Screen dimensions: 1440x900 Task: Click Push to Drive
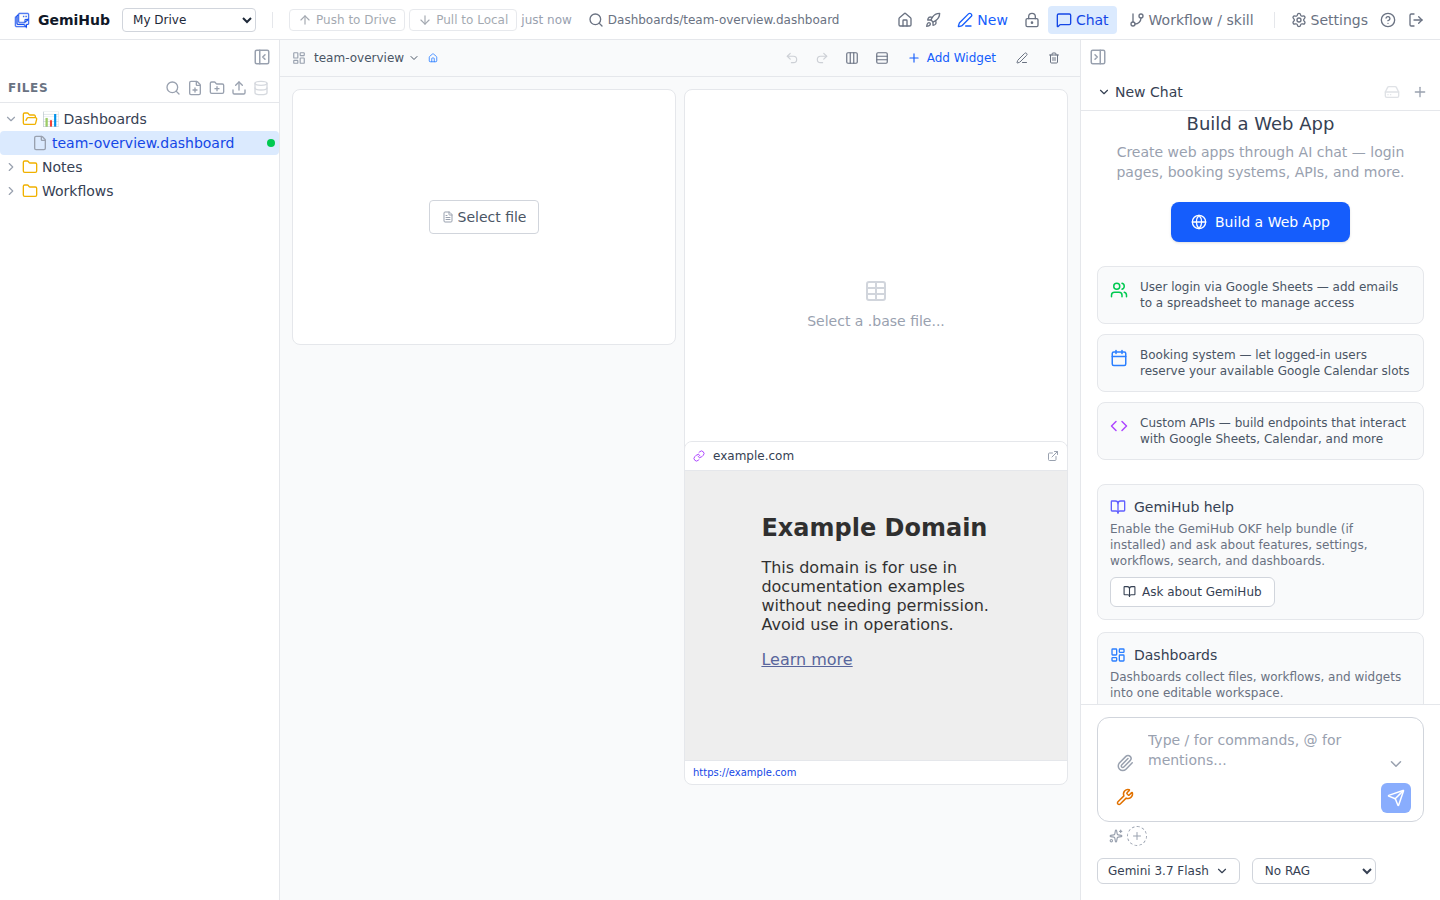[347, 20]
